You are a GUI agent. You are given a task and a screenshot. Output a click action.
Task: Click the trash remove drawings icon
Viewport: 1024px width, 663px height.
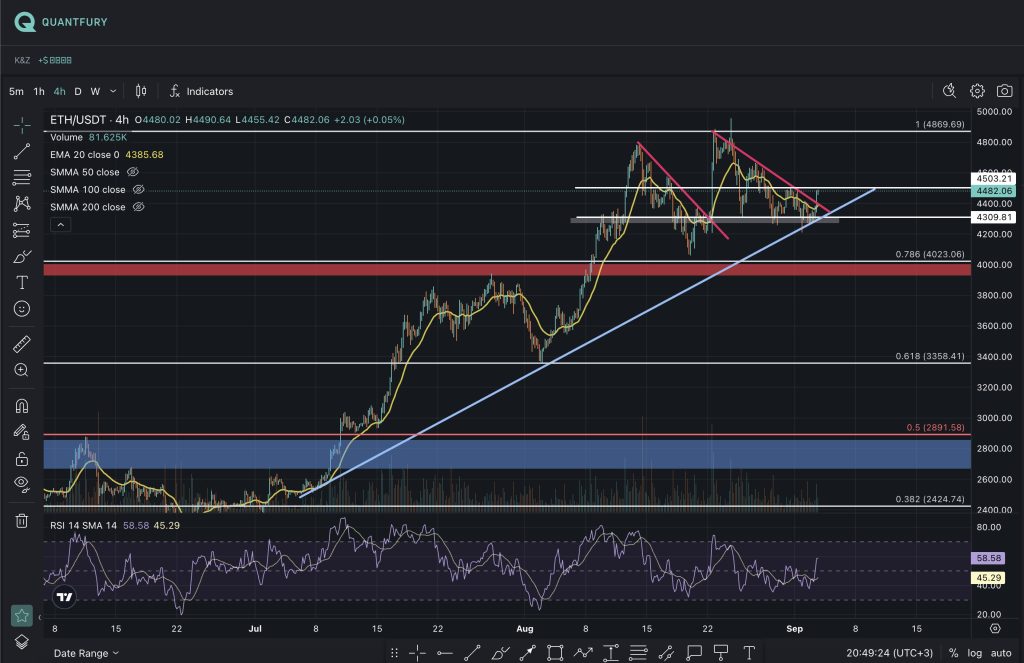21,520
